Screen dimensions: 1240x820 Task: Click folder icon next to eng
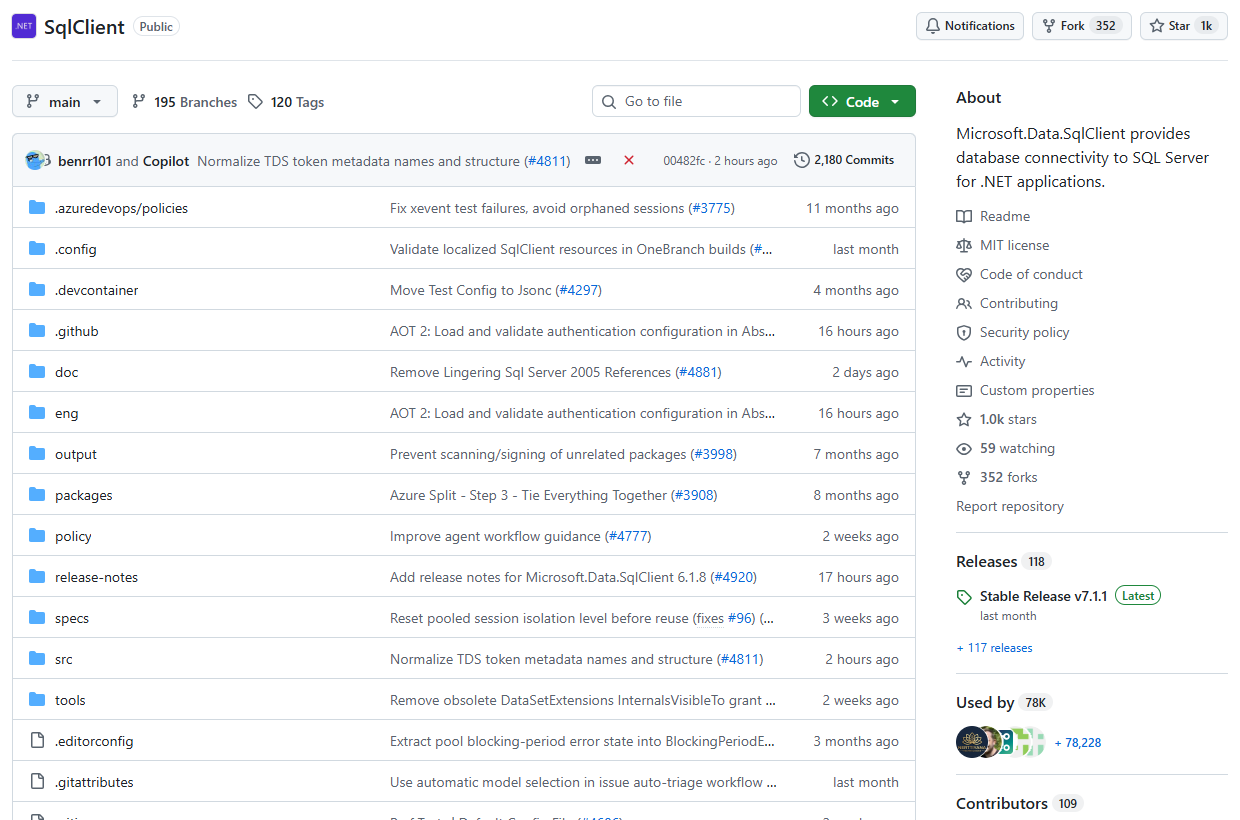tap(37, 413)
